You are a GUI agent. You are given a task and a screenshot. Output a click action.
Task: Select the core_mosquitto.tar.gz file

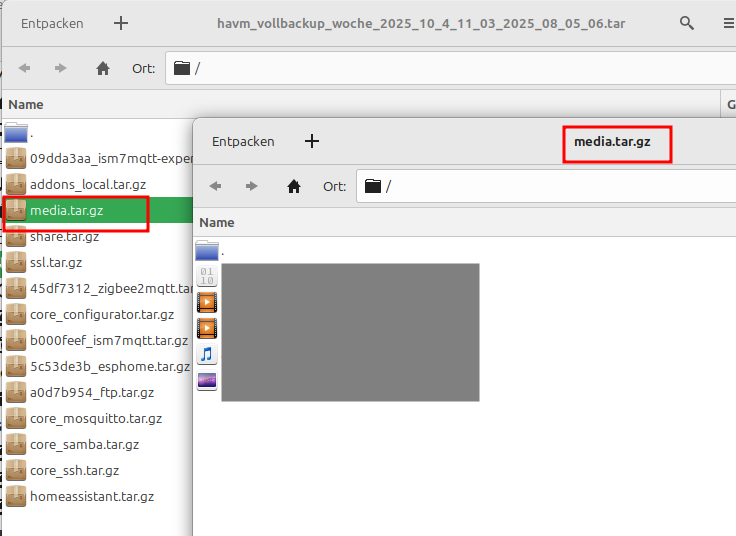pyautogui.click(x=98, y=418)
